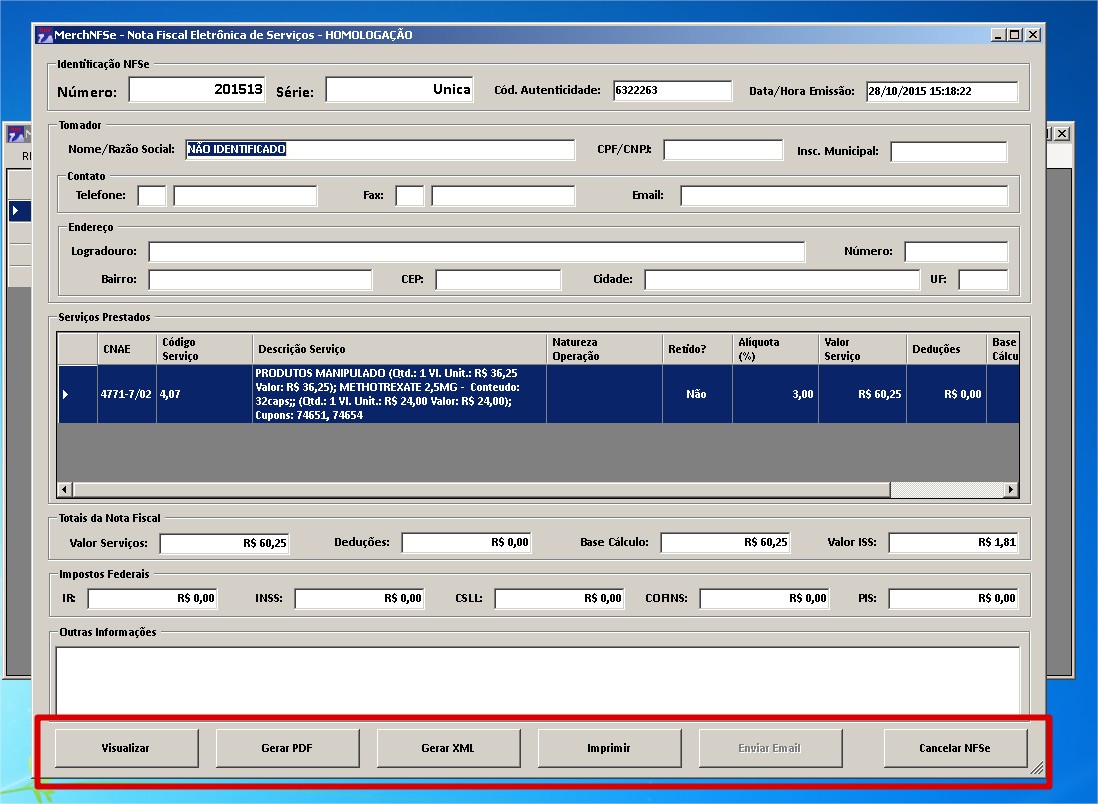Click the horizontal scrollbar thumb in services grid
This screenshot has height=804, width=1098.
[481, 490]
